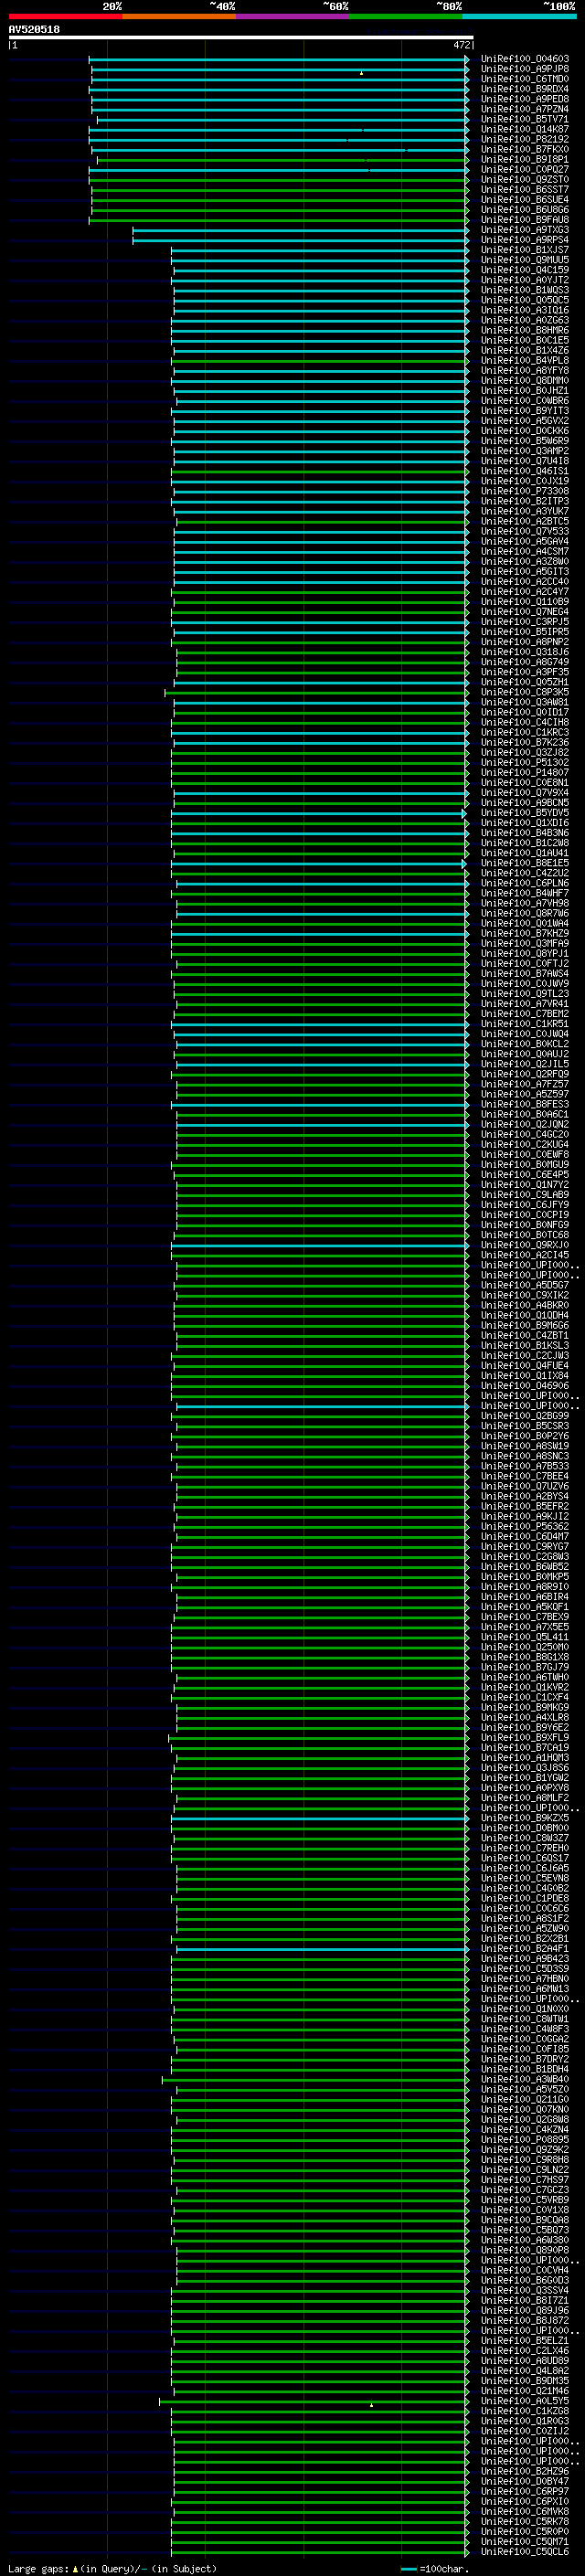Click hit label UniRef100_Q2JQN2
585x2576 pixels.
(x=525, y=1125)
